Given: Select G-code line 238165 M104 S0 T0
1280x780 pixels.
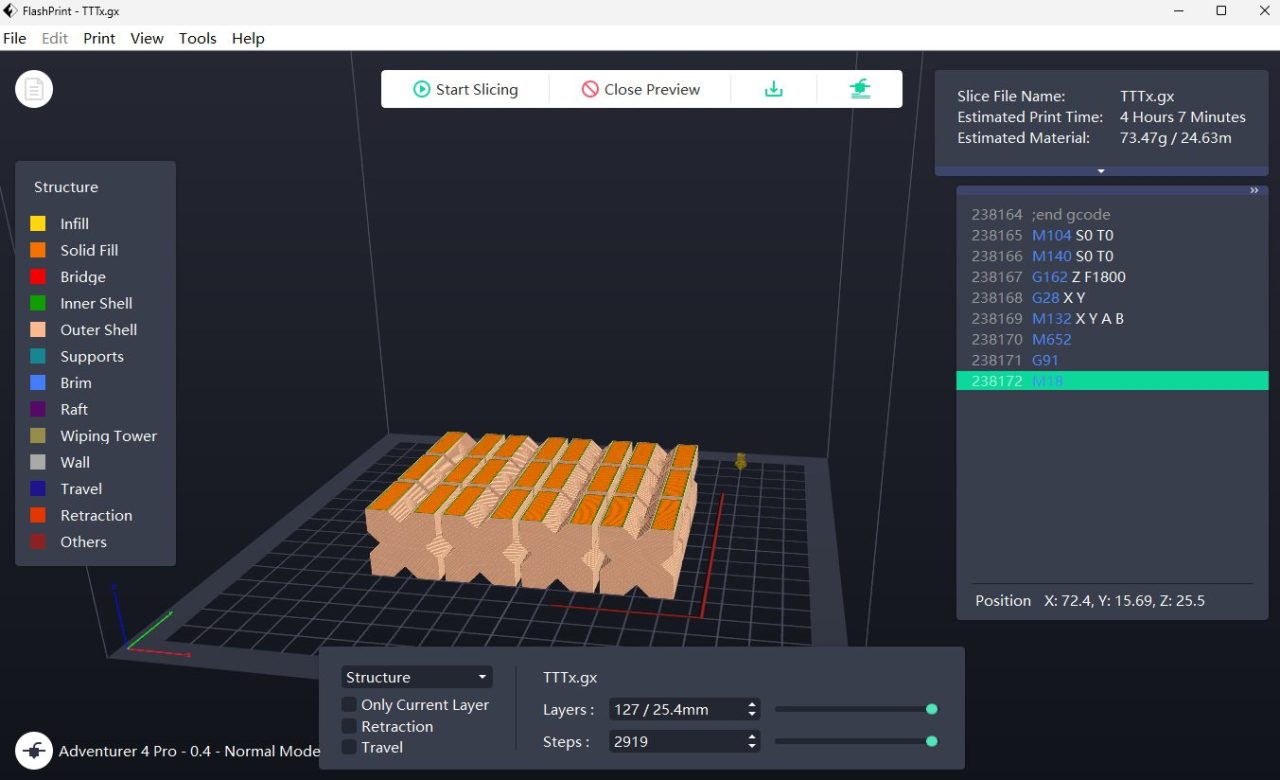Looking at the screenshot, I should [x=1112, y=236].
